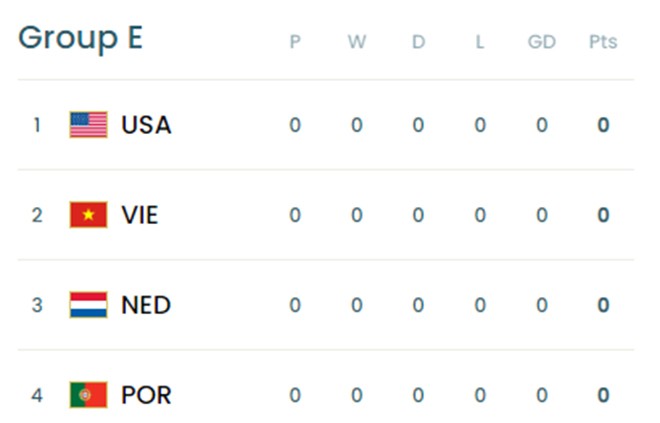Screen dimensions: 660x423
Task: Click NED's goal difference value
Action: pos(542,305)
